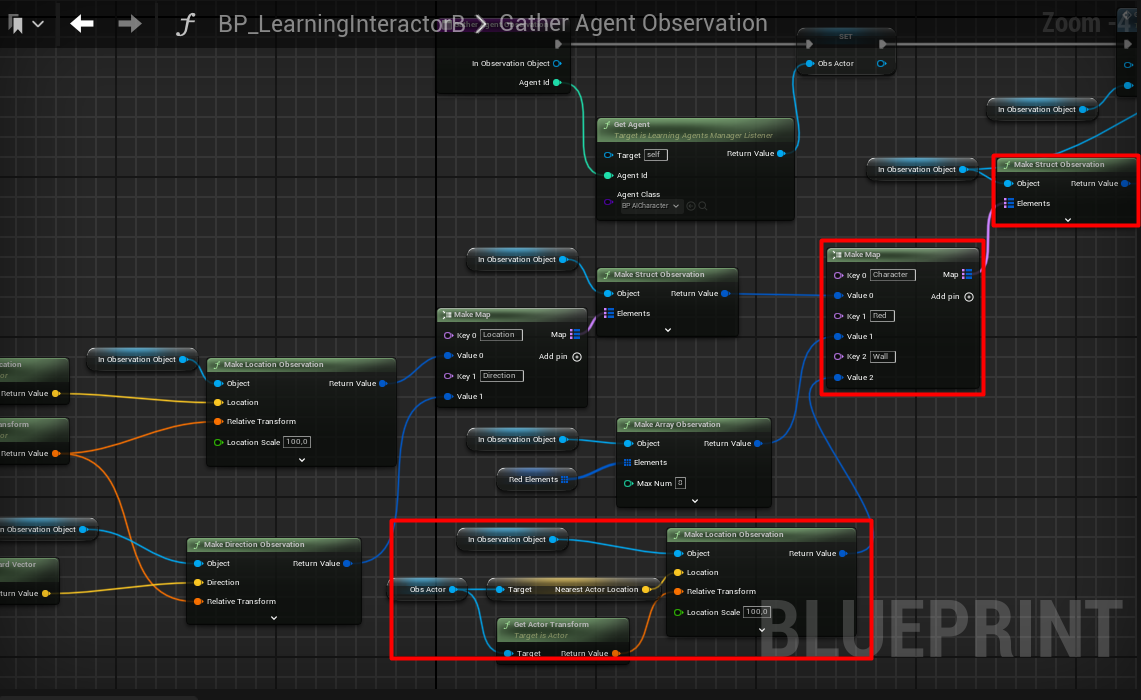
Task: Expand Make Struct Observation node wired to Location map
Action: [x=668, y=330]
